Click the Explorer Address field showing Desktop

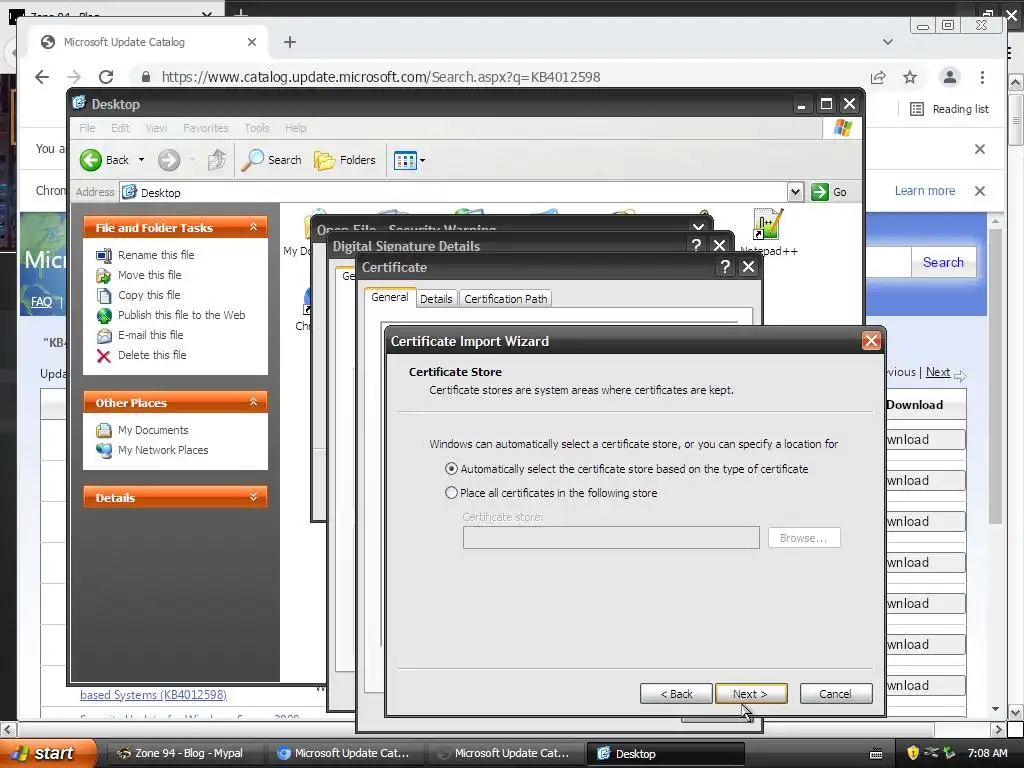[454, 192]
